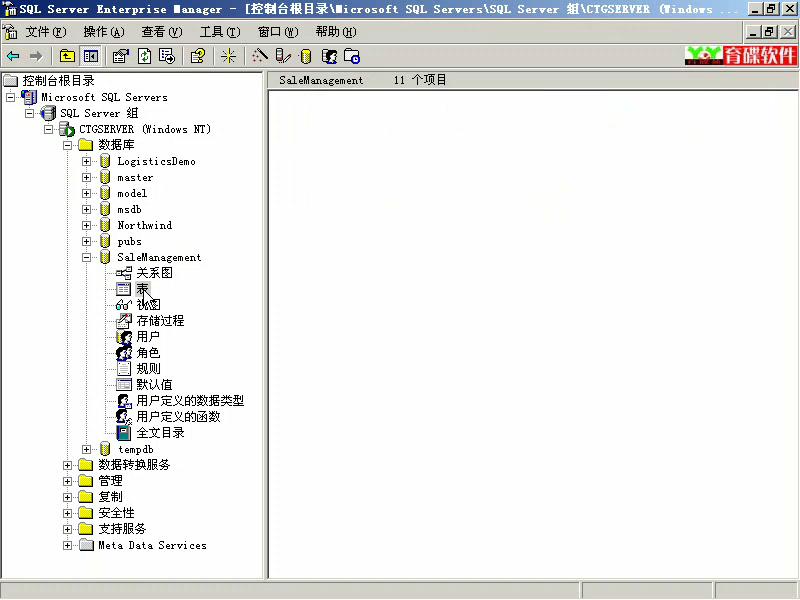
Task: Select the pubs database icon
Action: pos(105,241)
